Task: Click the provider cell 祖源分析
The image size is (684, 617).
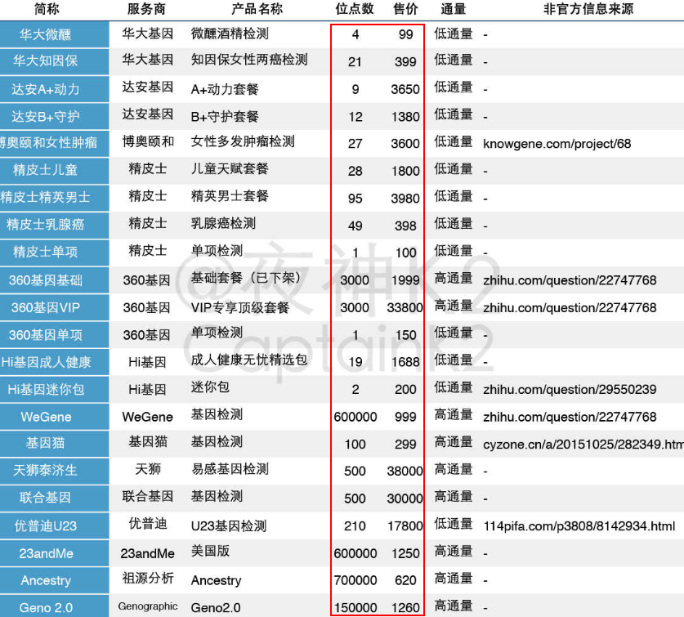Action: point(148,578)
